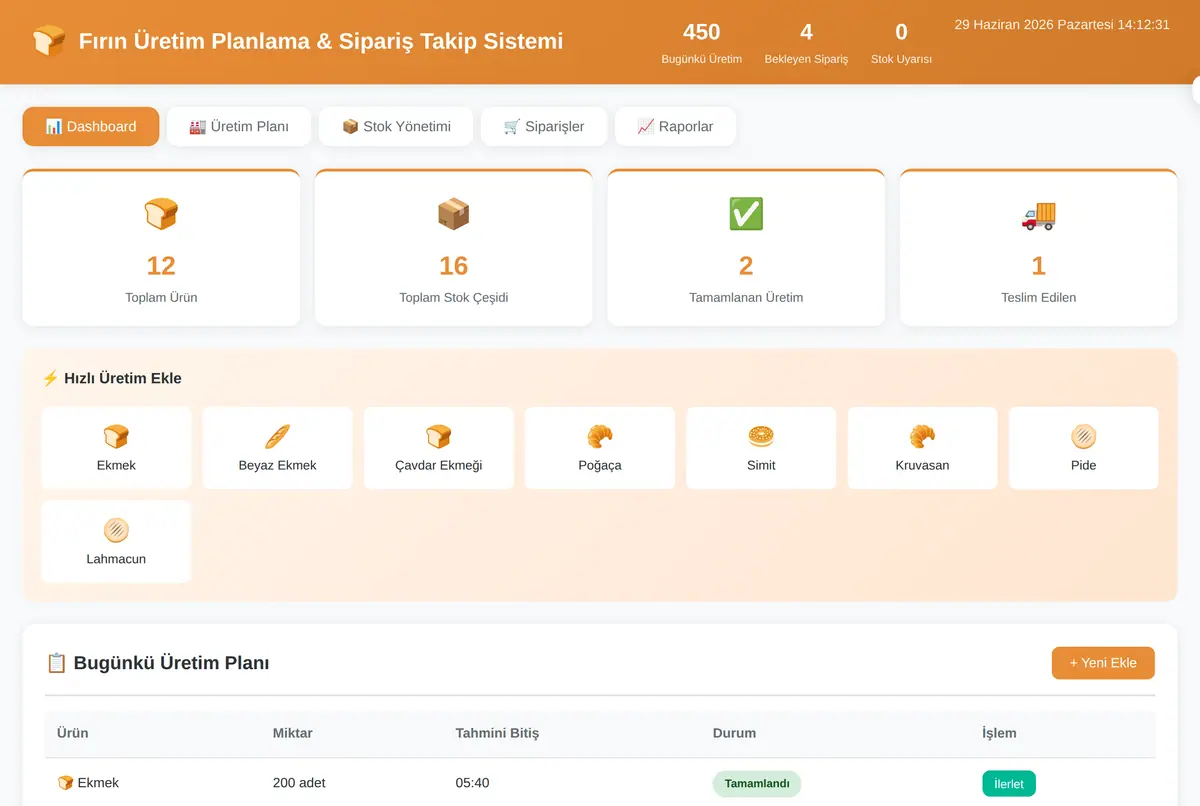Image resolution: width=1200 pixels, height=806 pixels.
Task: Click the Hızlı Üretim Ekle heading
Action: coord(112,378)
